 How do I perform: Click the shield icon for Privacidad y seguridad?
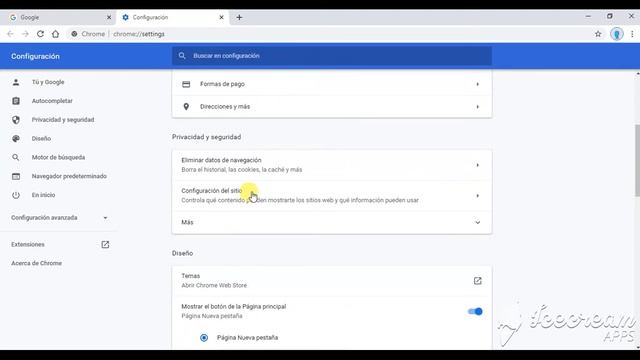tap(16, 120)
